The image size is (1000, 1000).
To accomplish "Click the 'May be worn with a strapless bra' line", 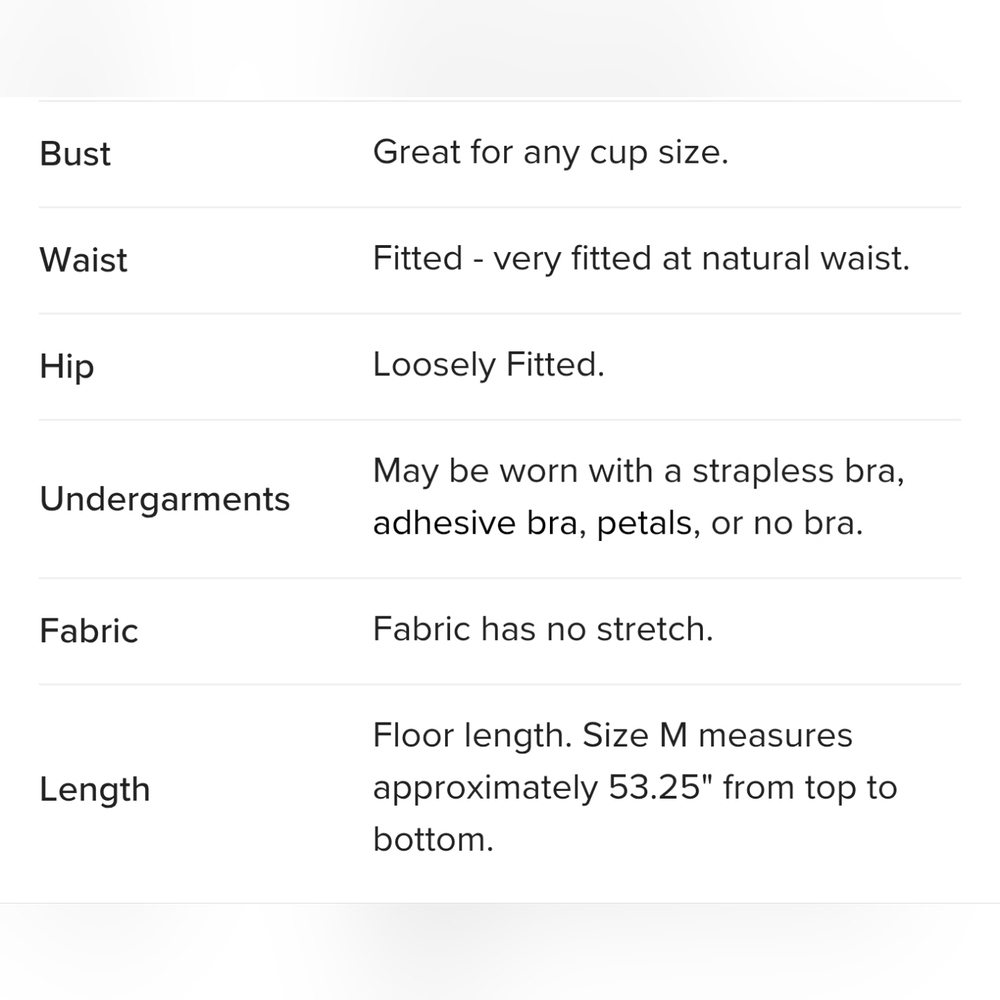I will pyautogui.click(x=638, y=472).
